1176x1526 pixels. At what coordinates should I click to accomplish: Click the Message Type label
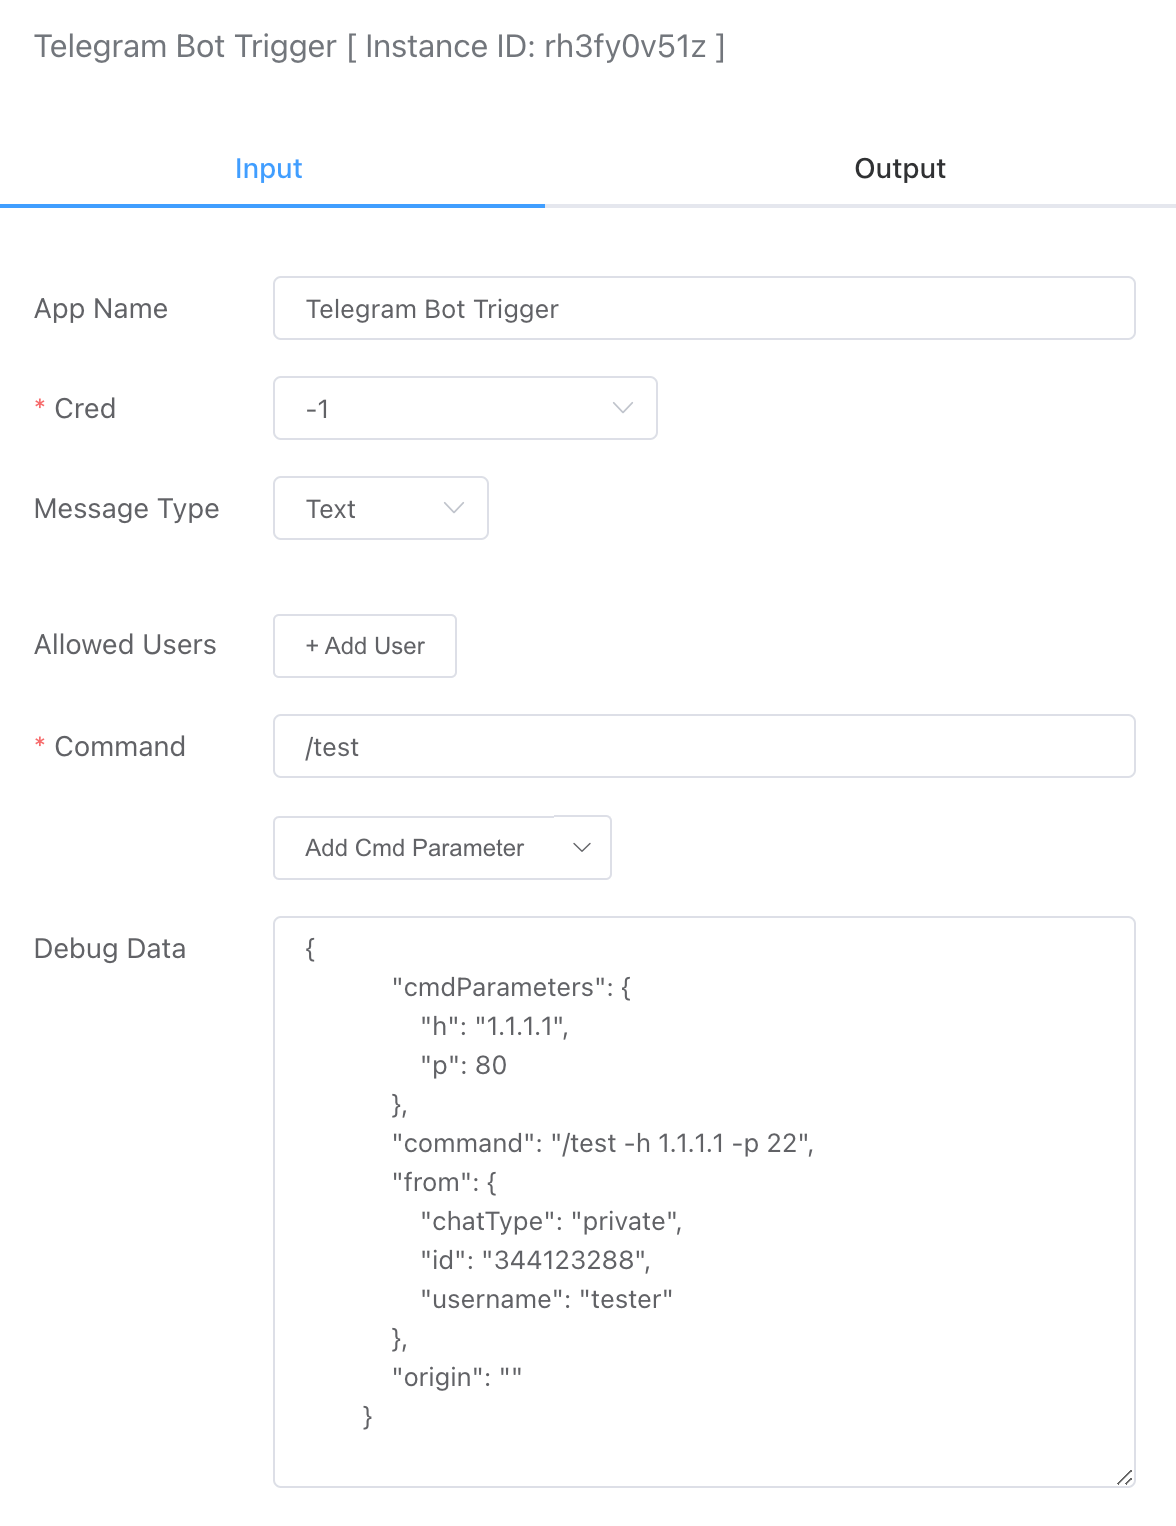[126, 509]
